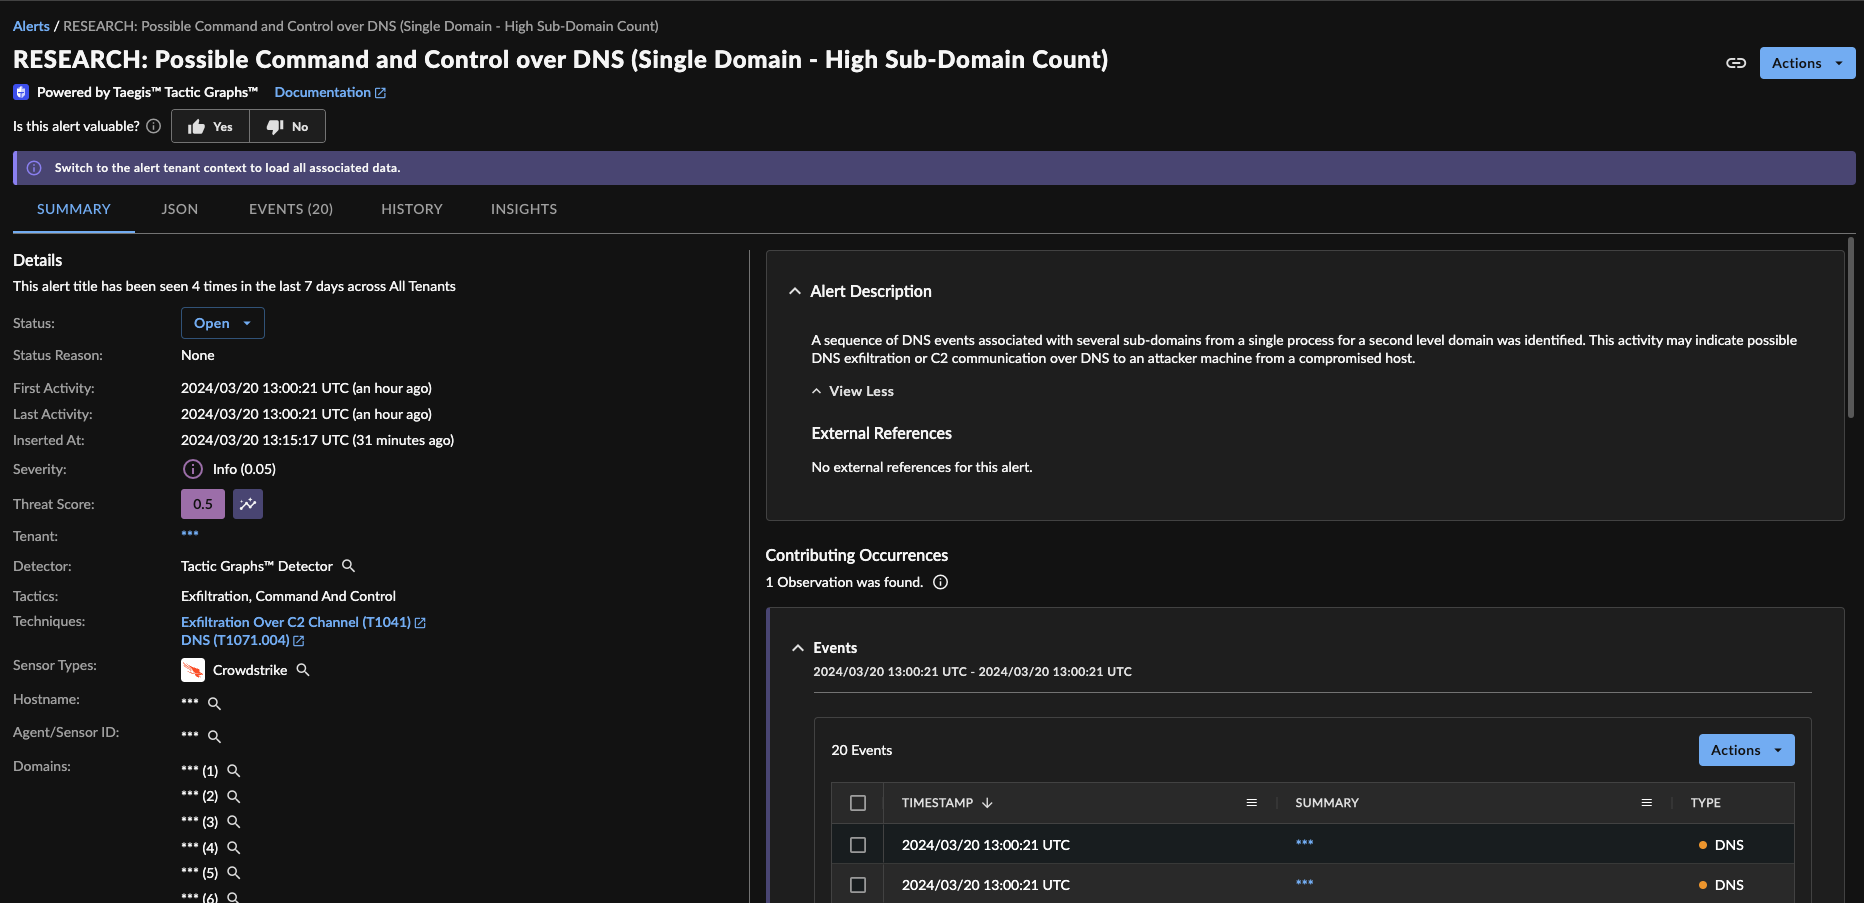Click info icon beside alert valuable question
Screen dimensions: 1864x903
click(154, 126)
